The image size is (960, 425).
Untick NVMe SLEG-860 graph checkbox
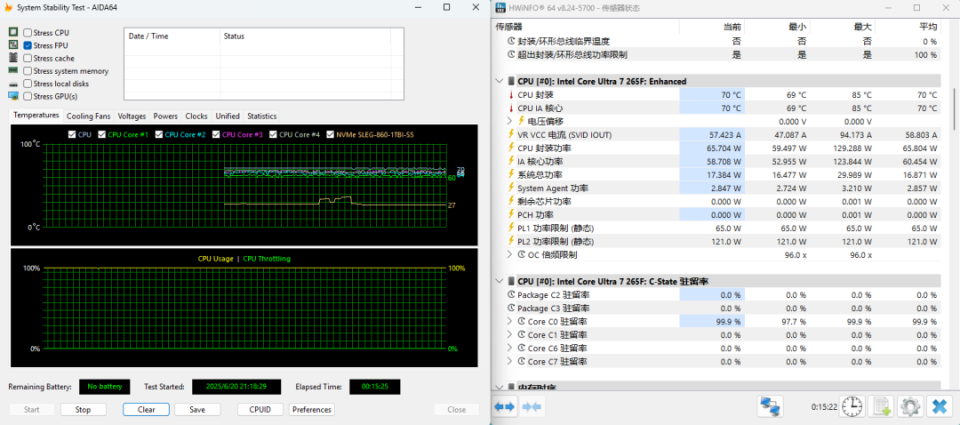coord(331,134)
